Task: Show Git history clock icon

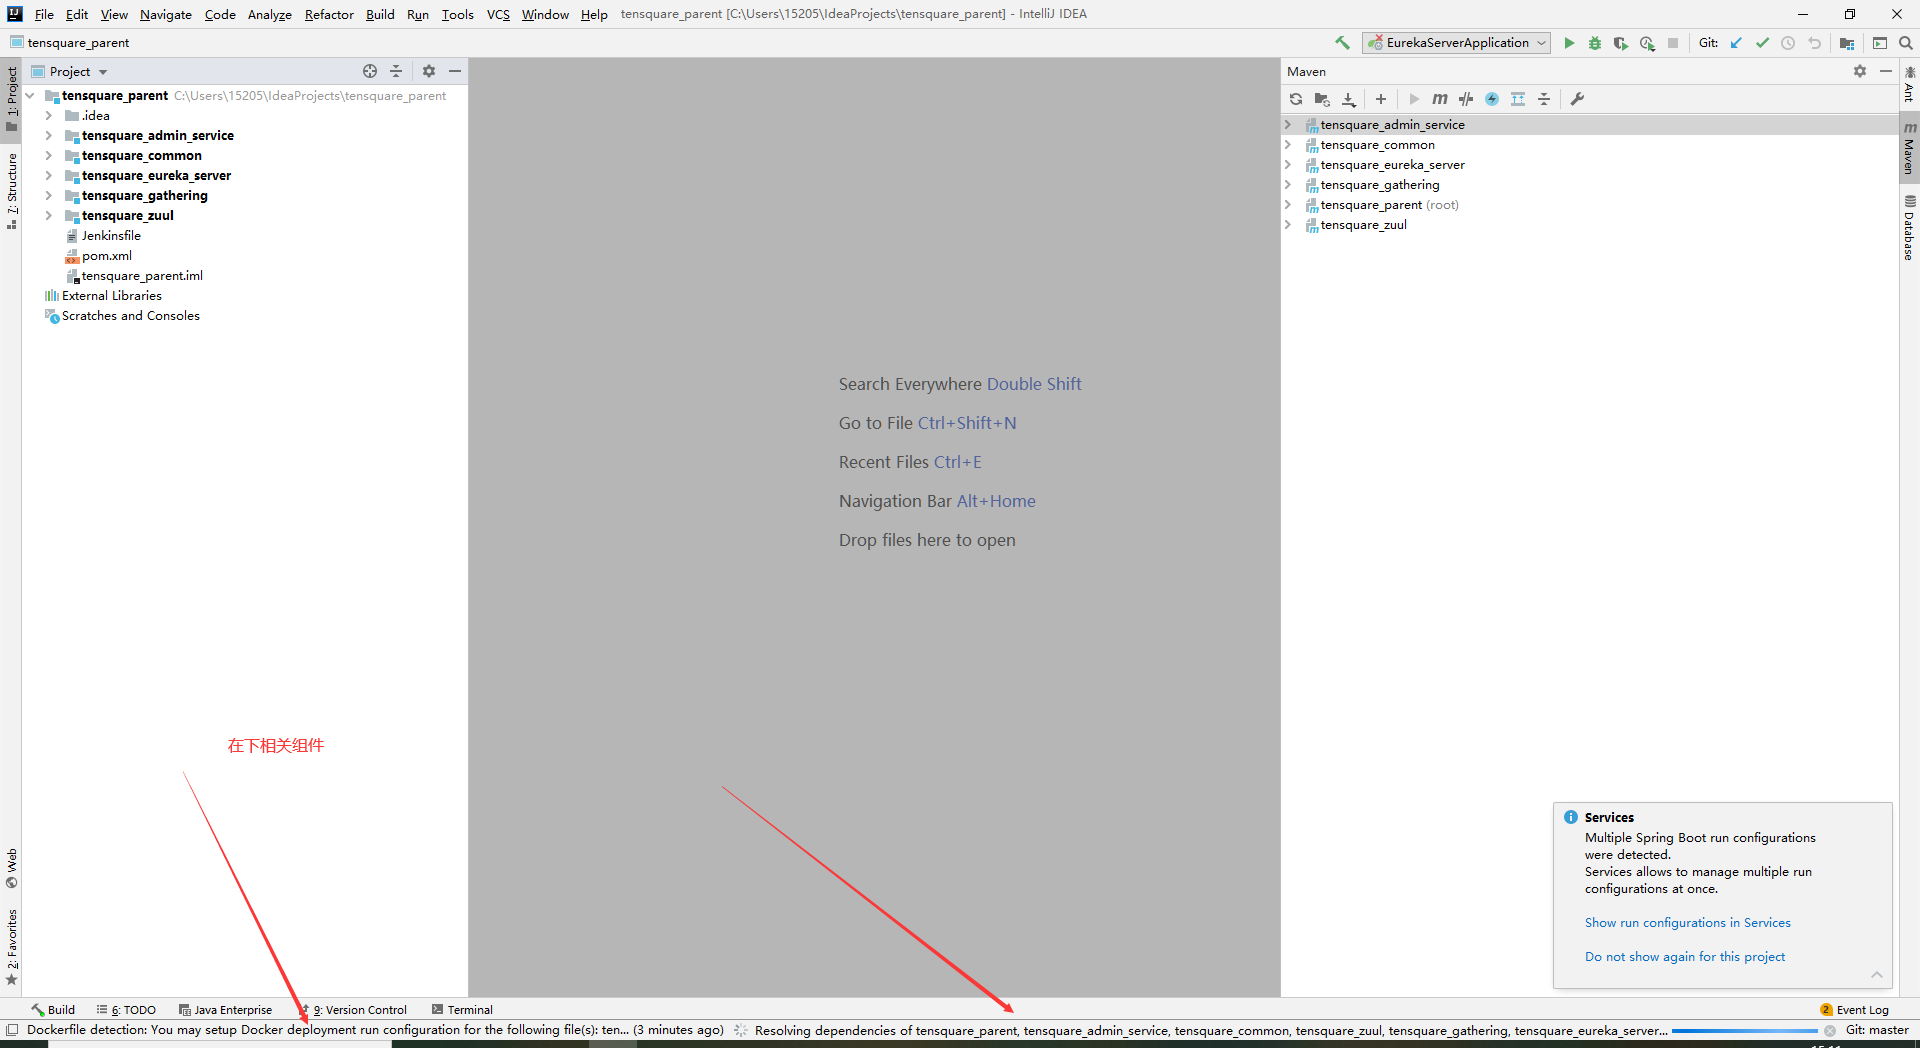Action: [x=1788, y=43]
